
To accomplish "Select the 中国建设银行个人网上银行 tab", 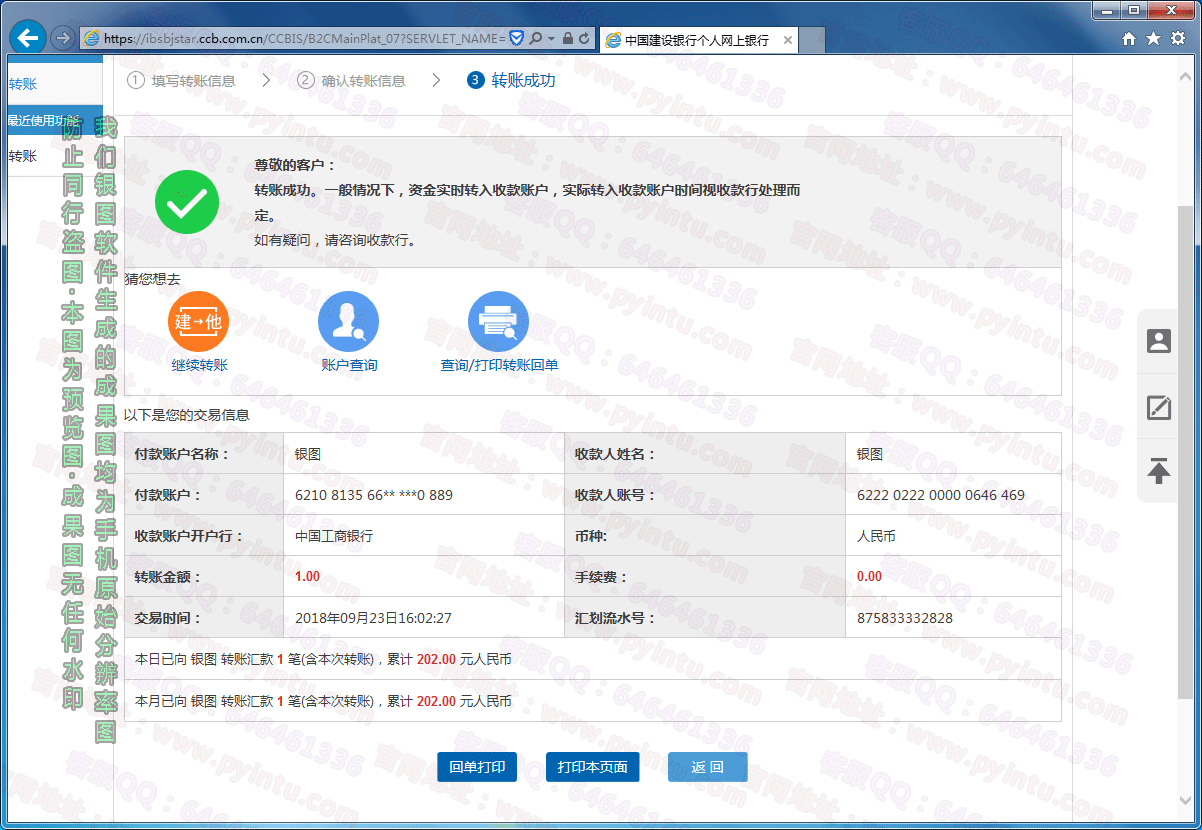I will click(x=698, y=40).
